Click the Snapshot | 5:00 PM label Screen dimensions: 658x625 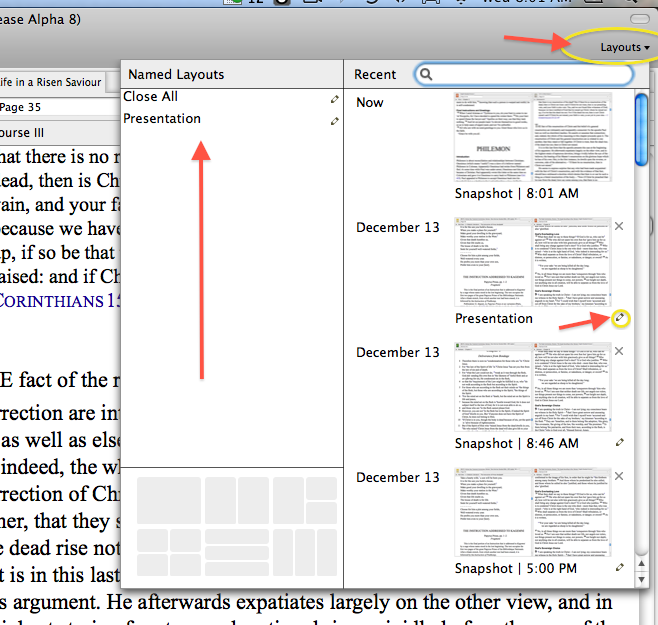pyautogui.click(x=516, y=568)
